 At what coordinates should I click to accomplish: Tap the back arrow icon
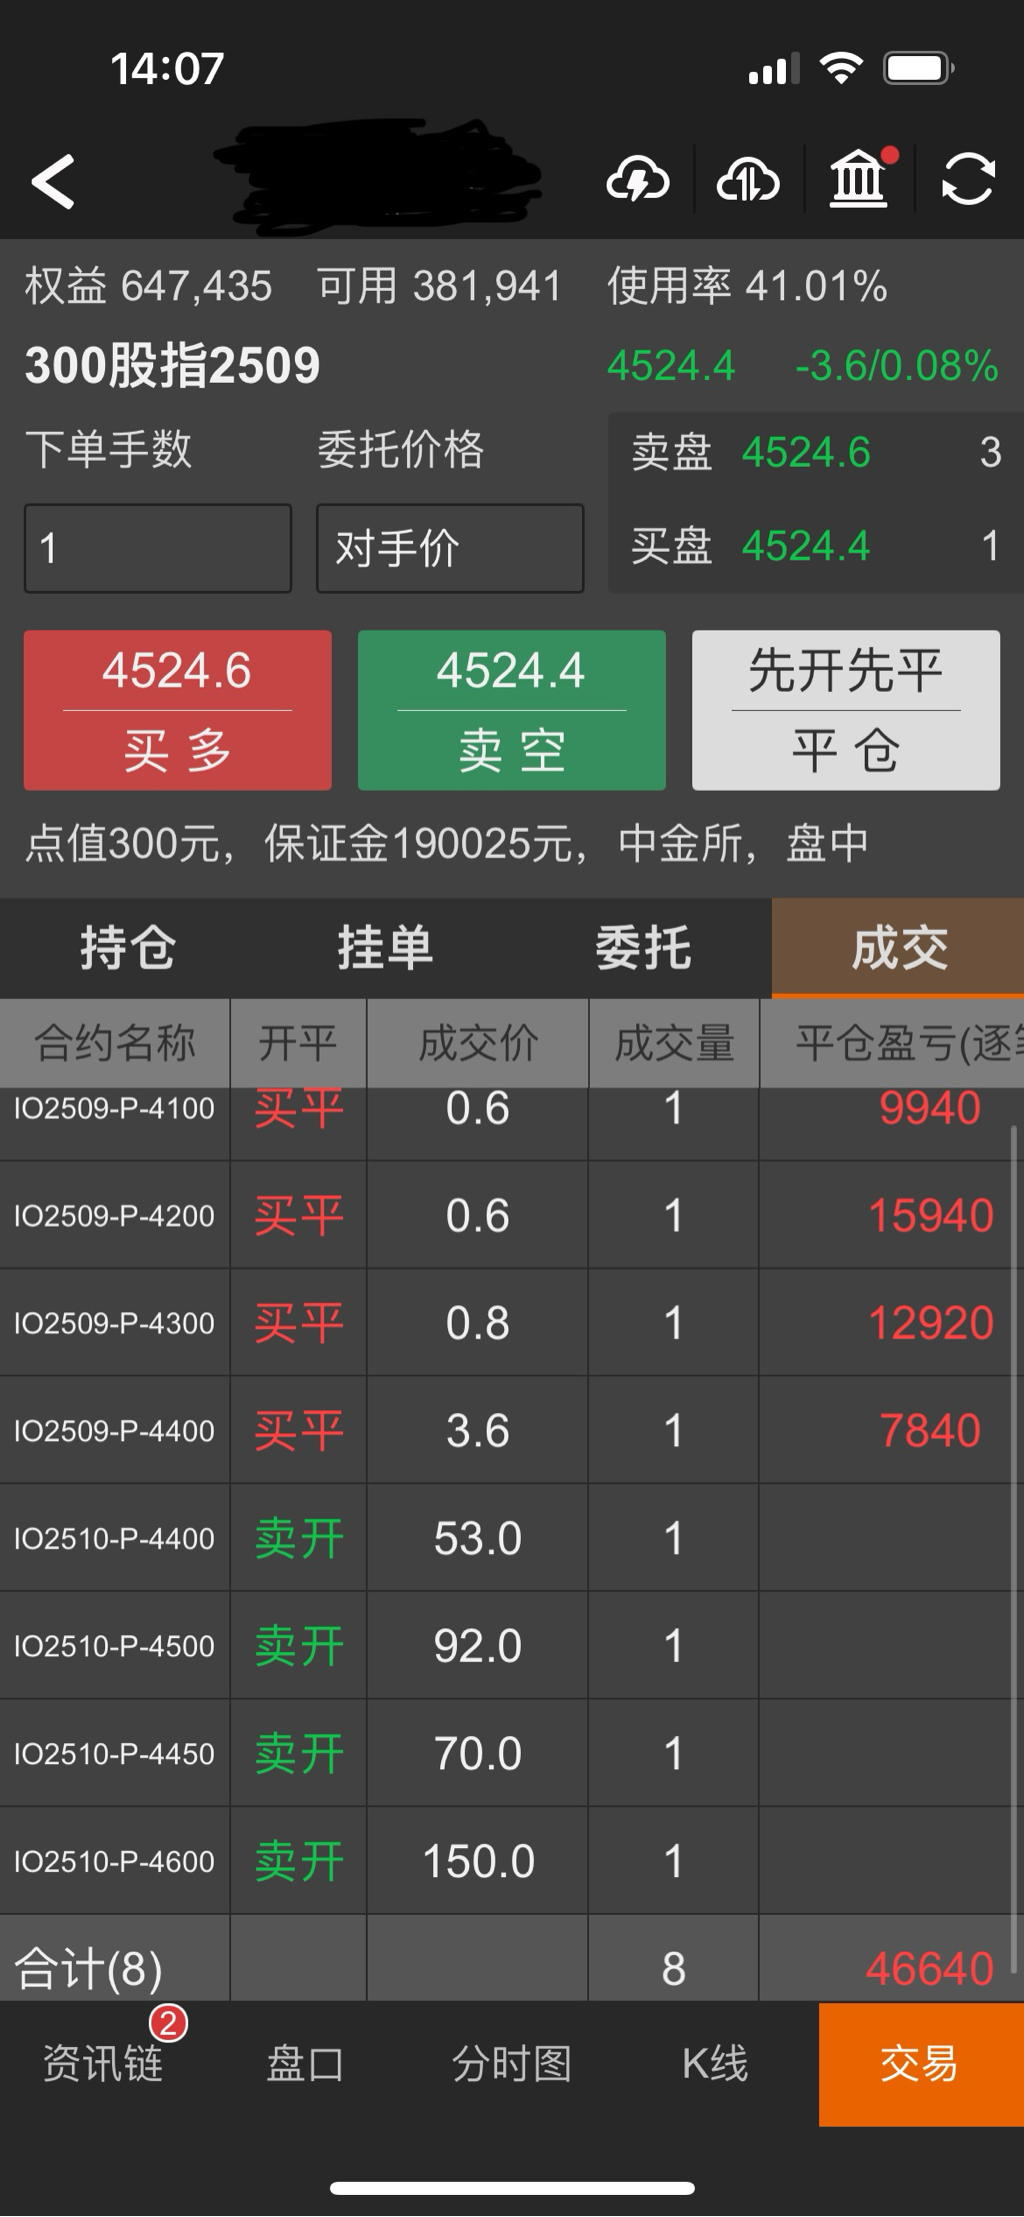pos(53,182)
